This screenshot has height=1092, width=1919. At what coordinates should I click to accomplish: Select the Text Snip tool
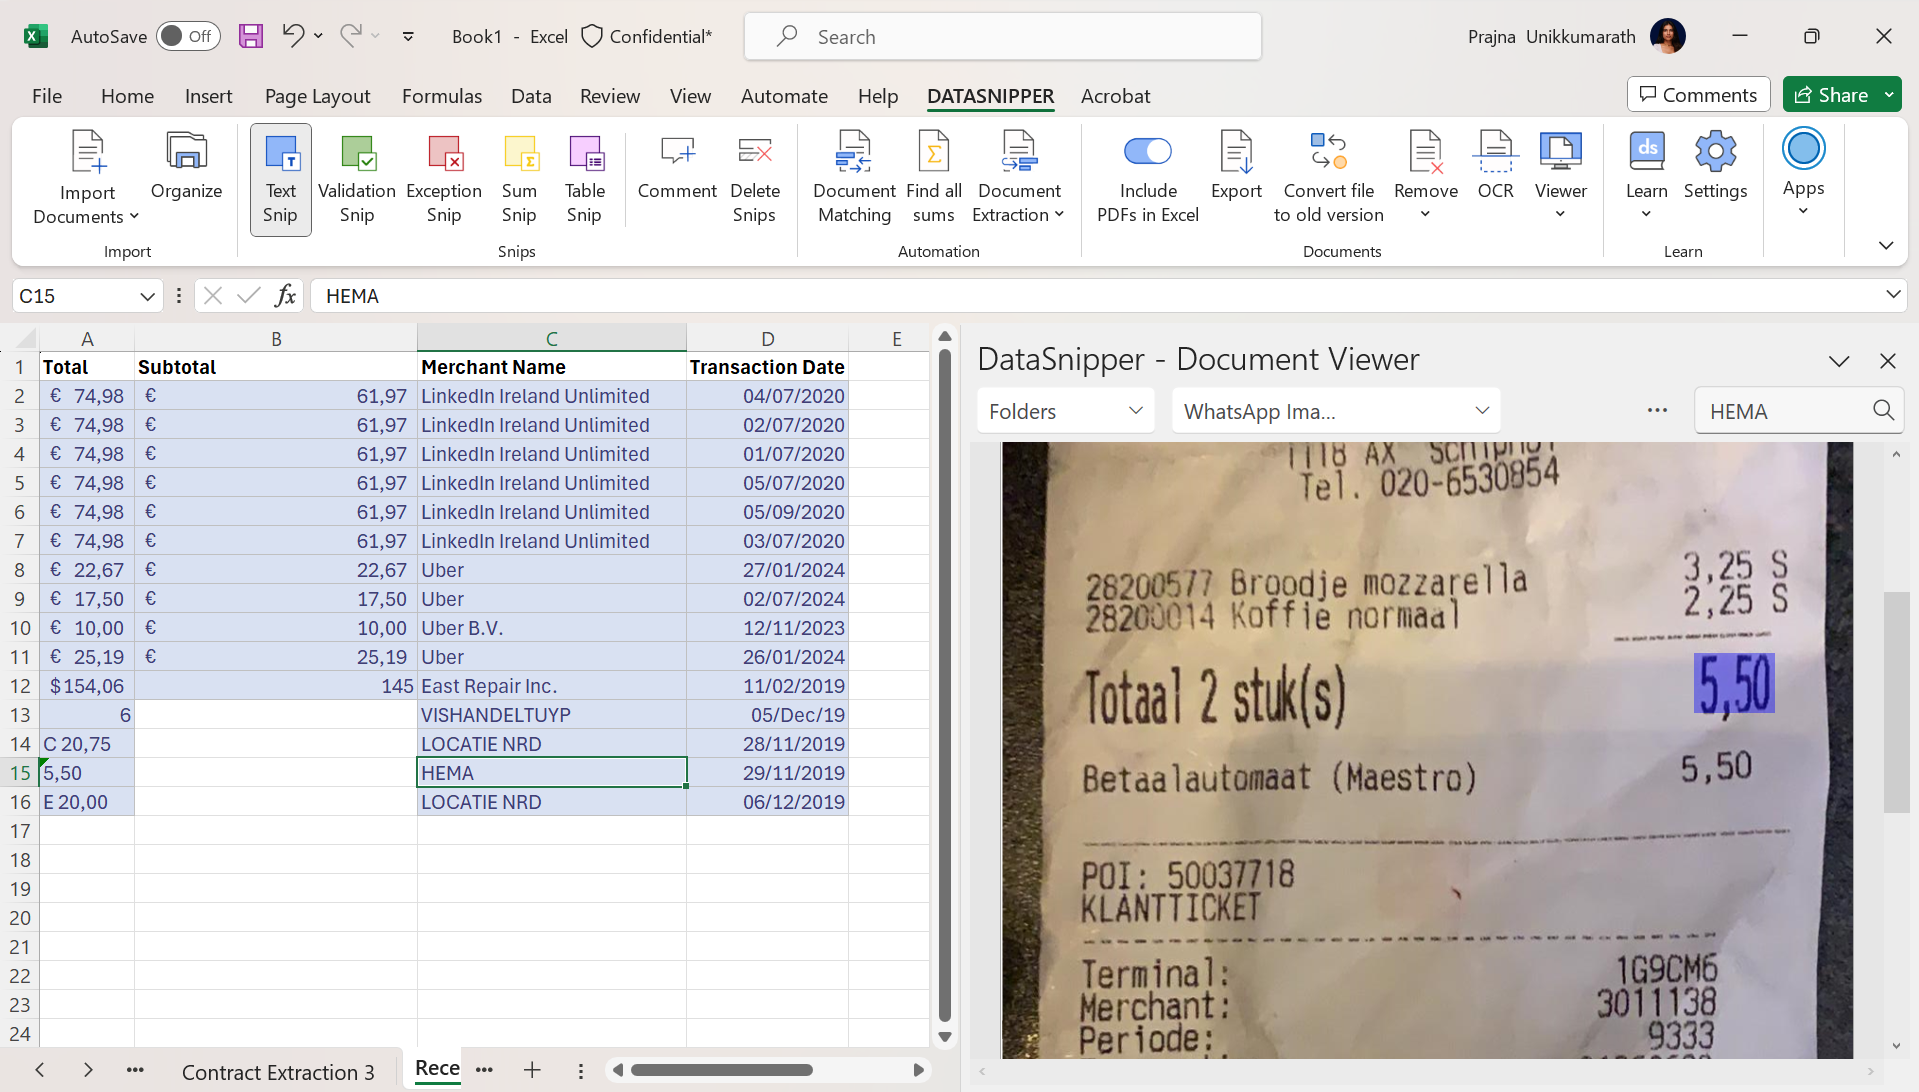point(280,180)
